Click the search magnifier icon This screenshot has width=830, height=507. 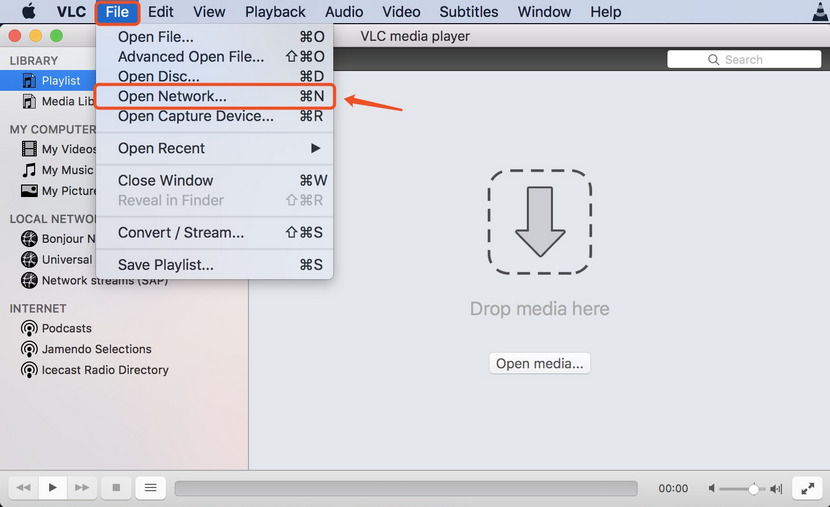[x=714, y=59]
